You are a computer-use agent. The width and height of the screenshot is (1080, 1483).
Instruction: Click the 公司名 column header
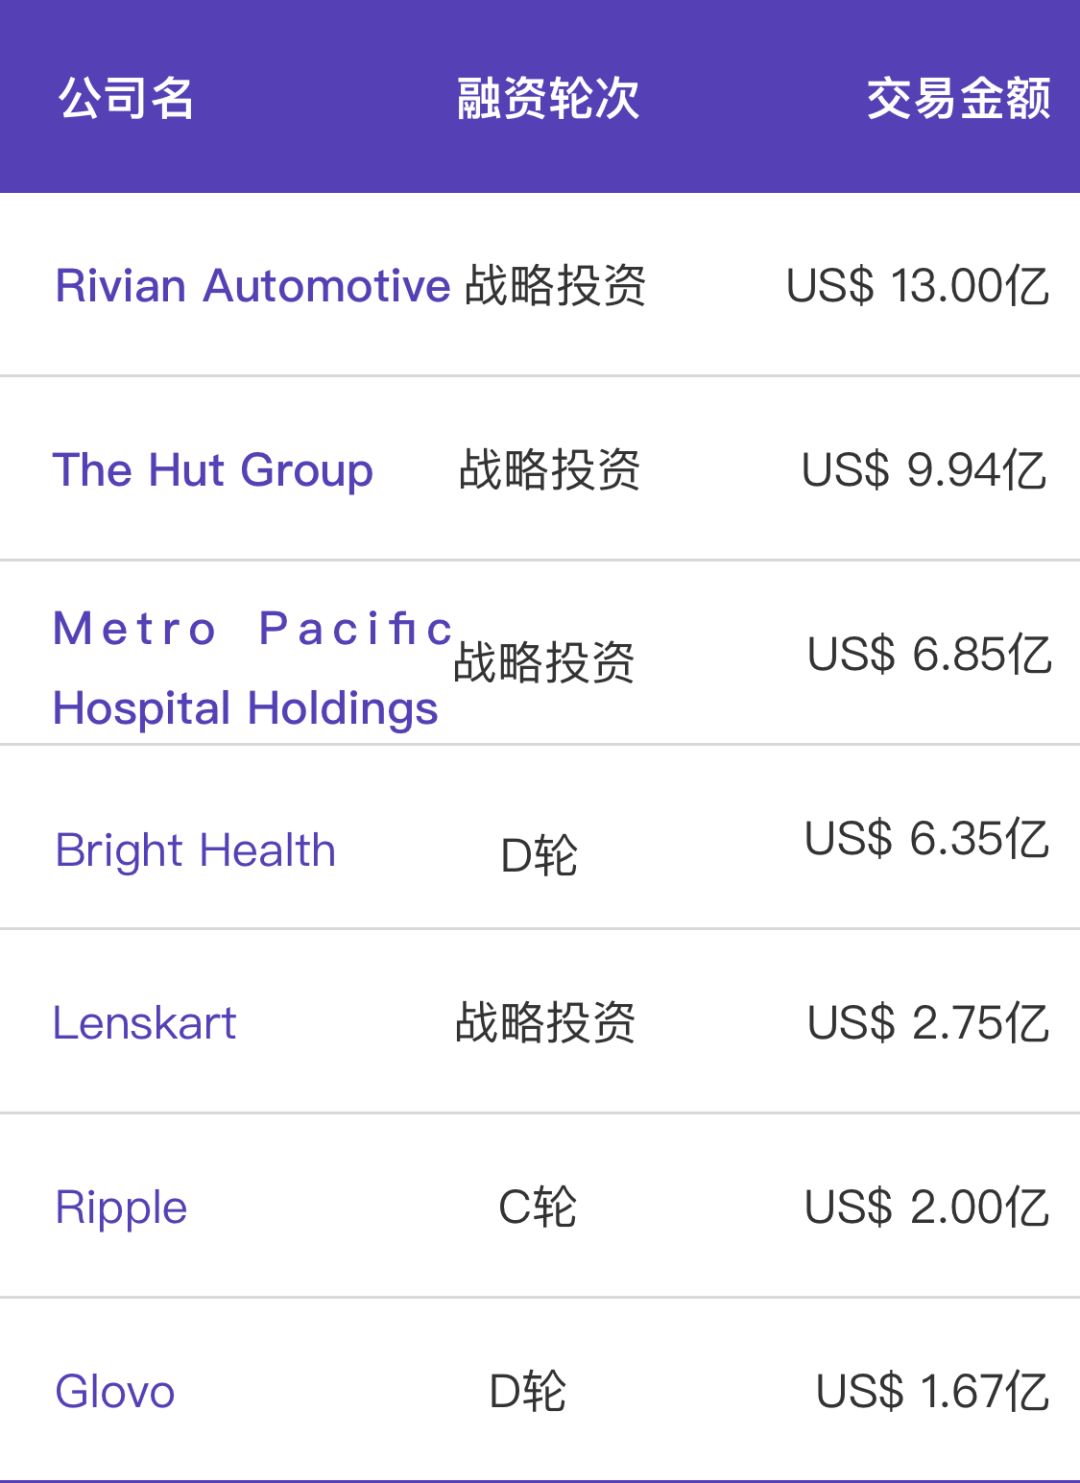tap(126, 98)
